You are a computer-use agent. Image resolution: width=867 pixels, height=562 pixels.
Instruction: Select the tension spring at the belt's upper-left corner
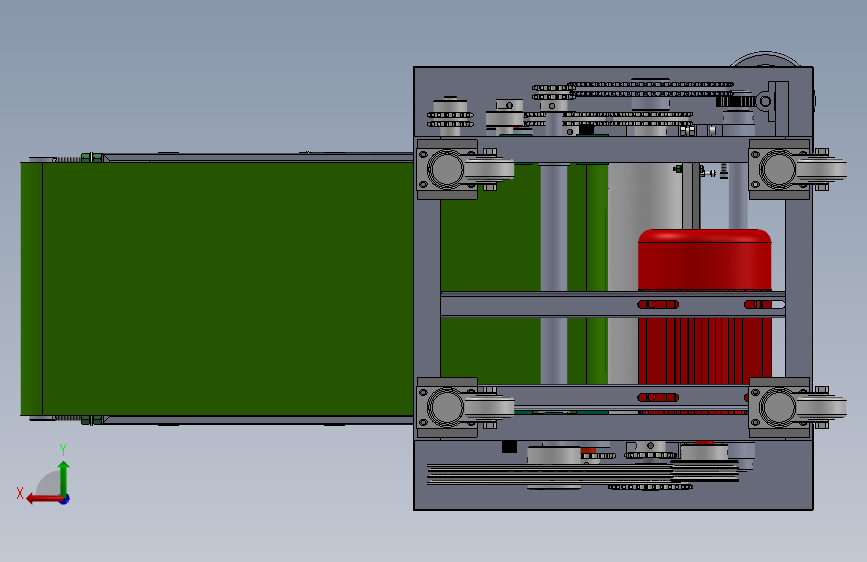pyautogui.click(x=68, y=159)
